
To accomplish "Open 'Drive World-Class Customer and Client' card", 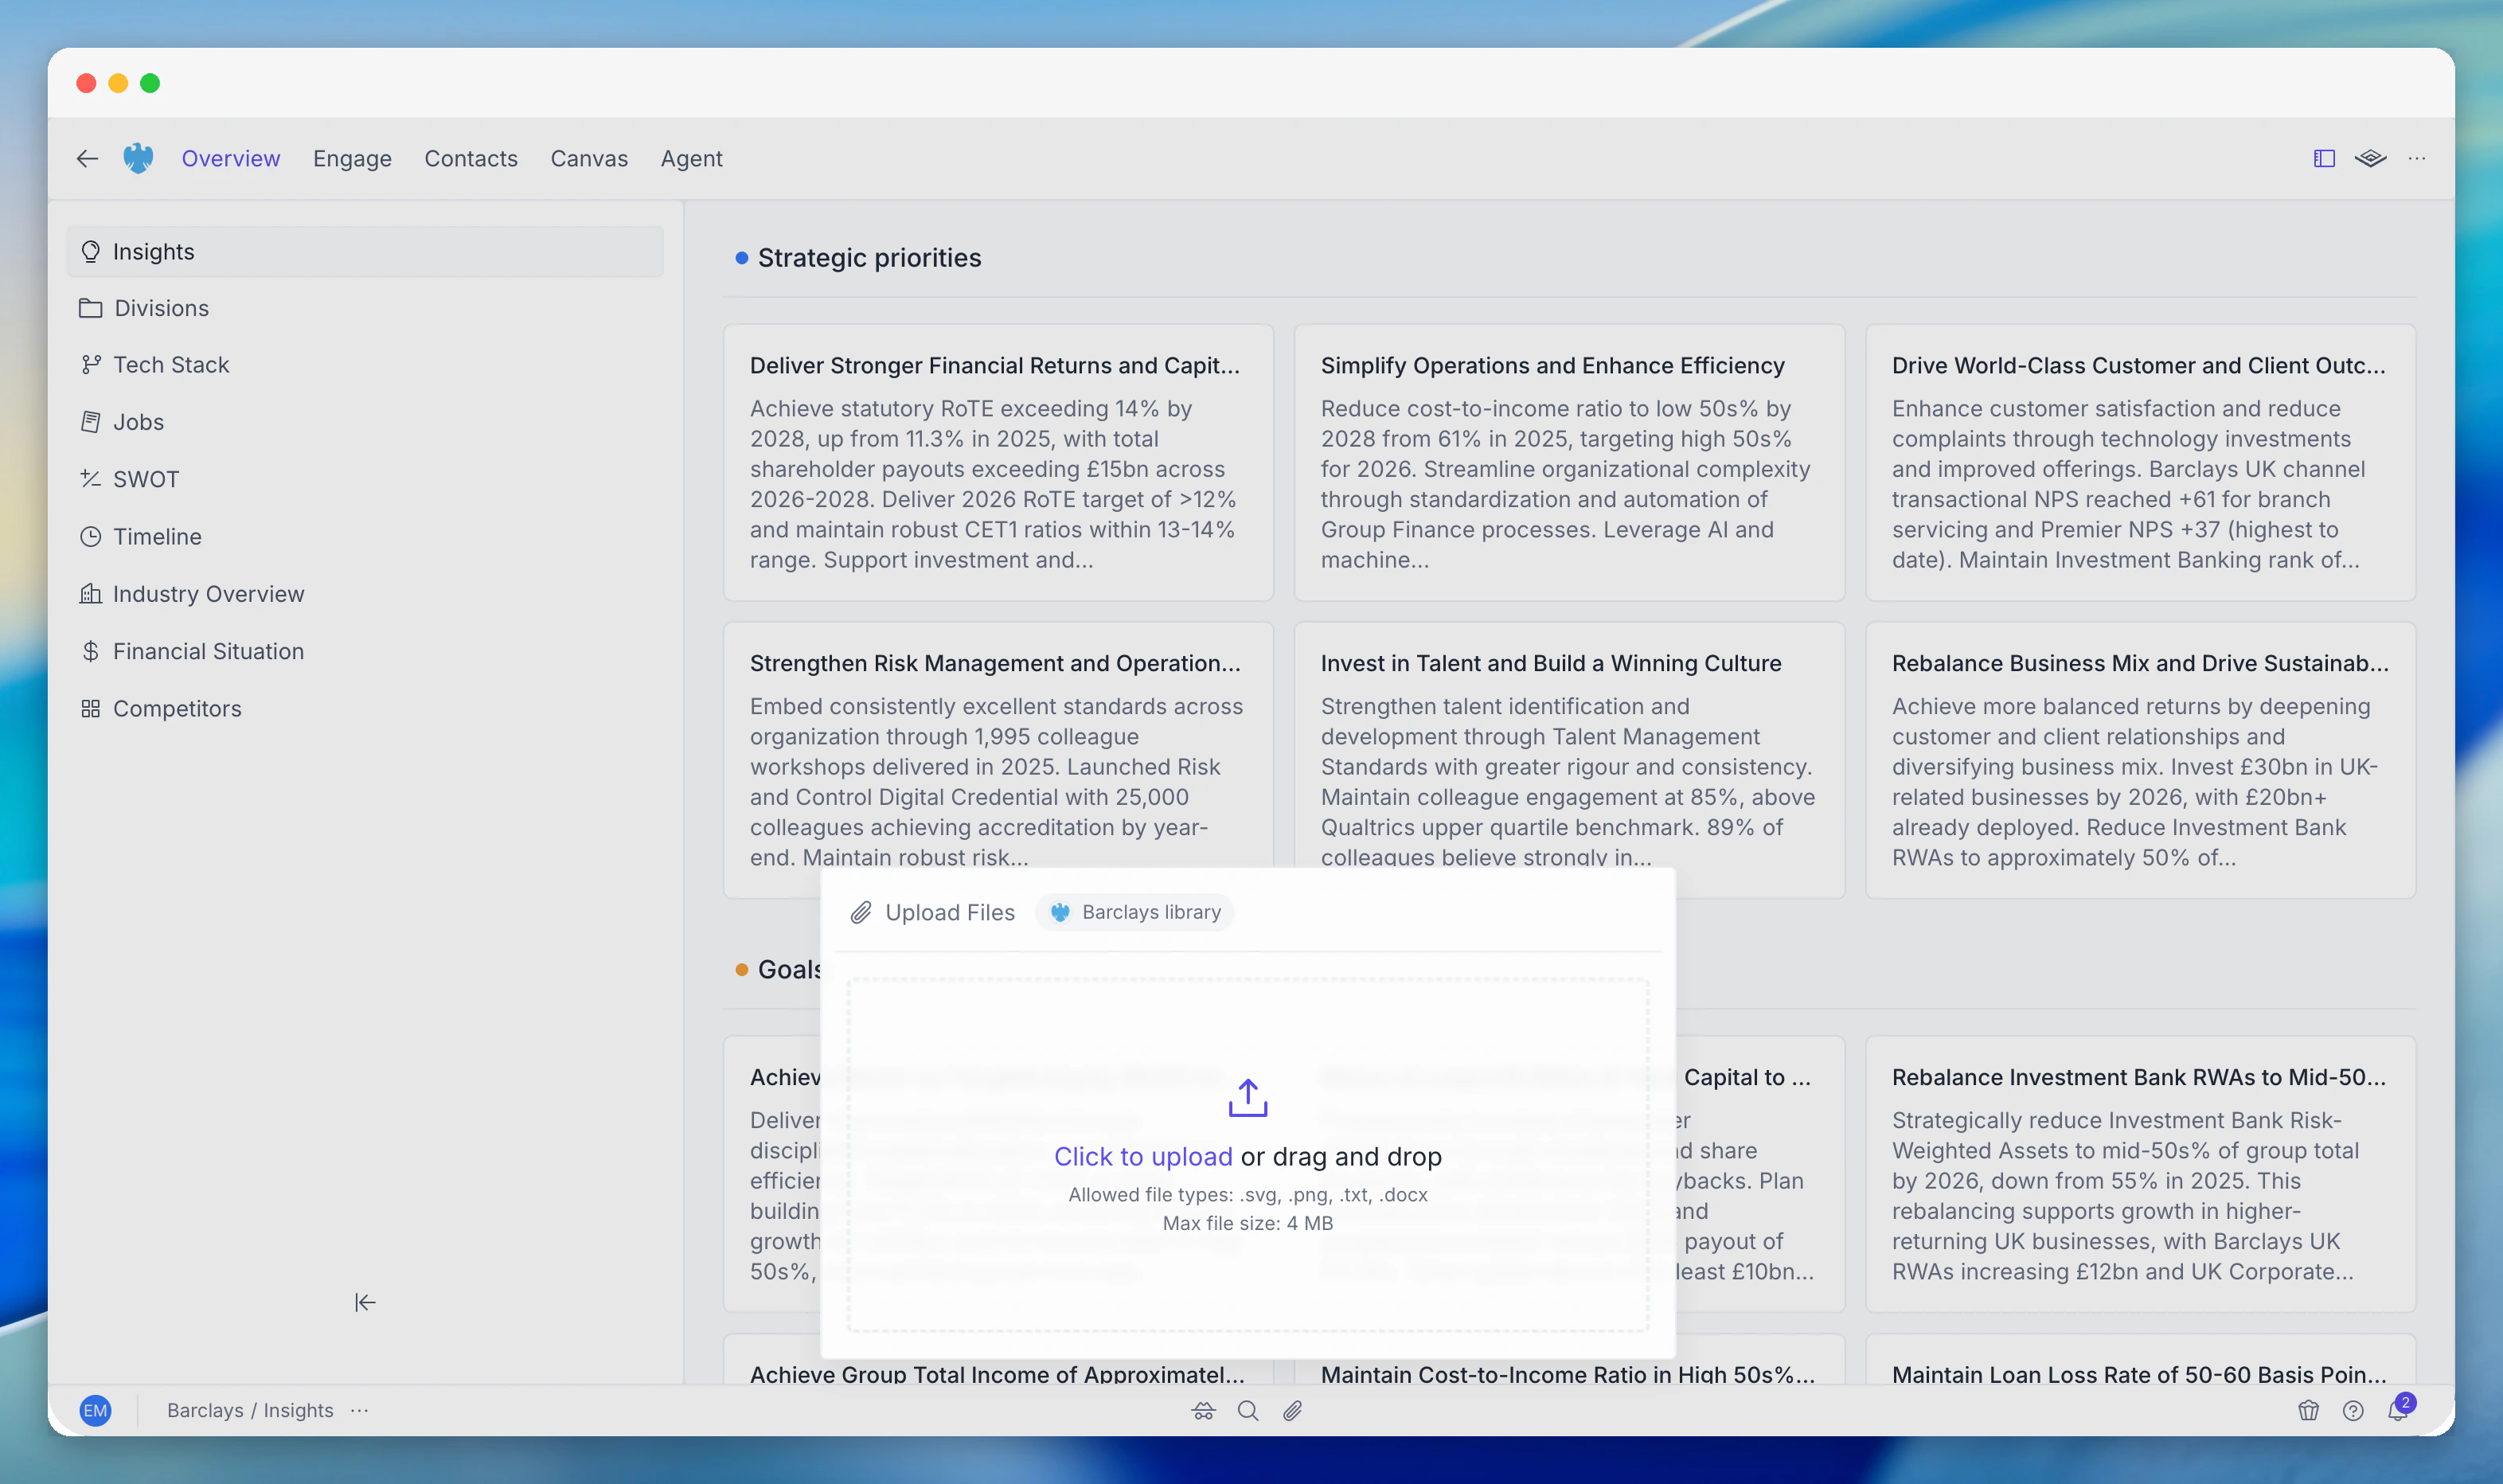I will (2140, 462).
